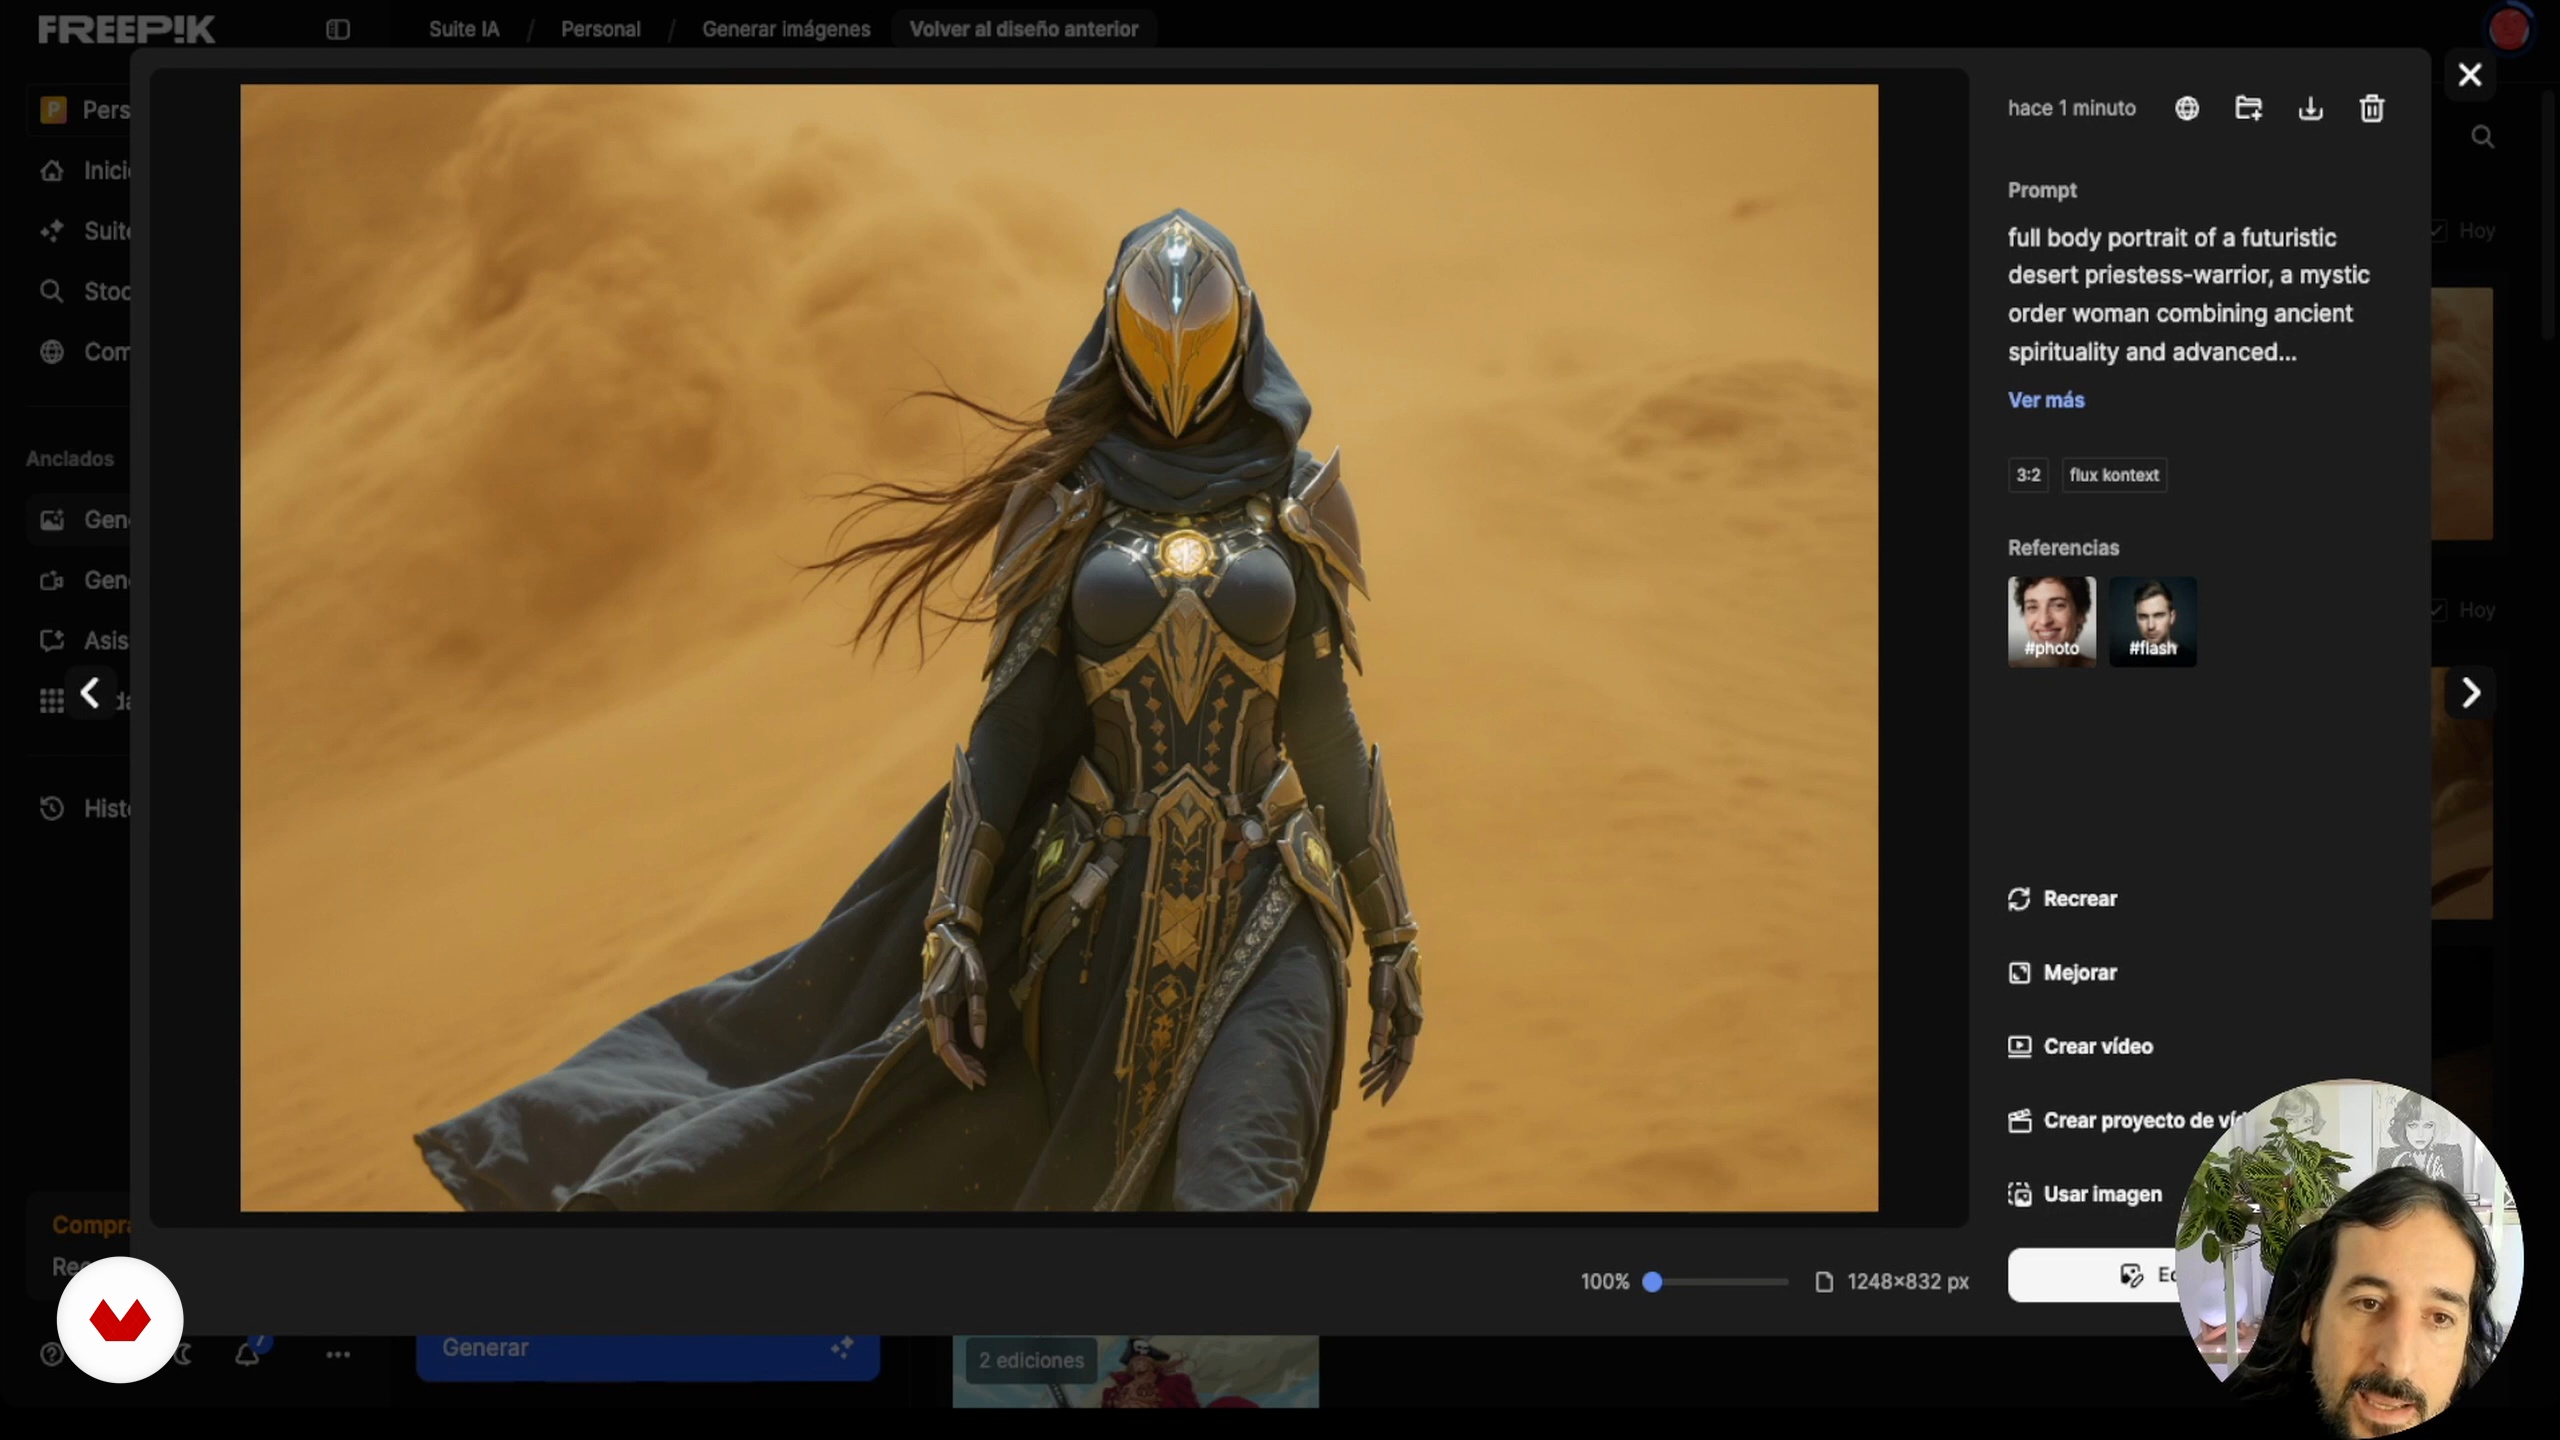Click Volver al diseño anterior

tap(1024, 29)
